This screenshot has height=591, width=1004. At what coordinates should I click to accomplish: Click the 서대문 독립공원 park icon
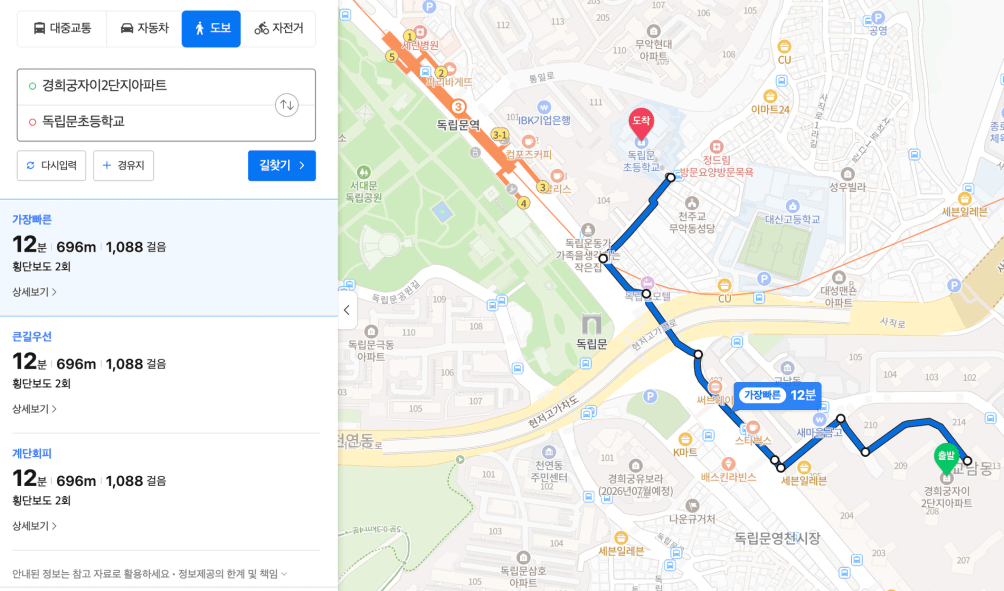tap(364, 172)
